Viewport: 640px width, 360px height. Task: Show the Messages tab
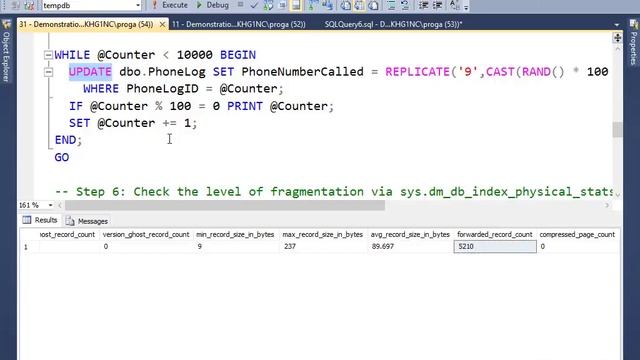click(87, 221)
